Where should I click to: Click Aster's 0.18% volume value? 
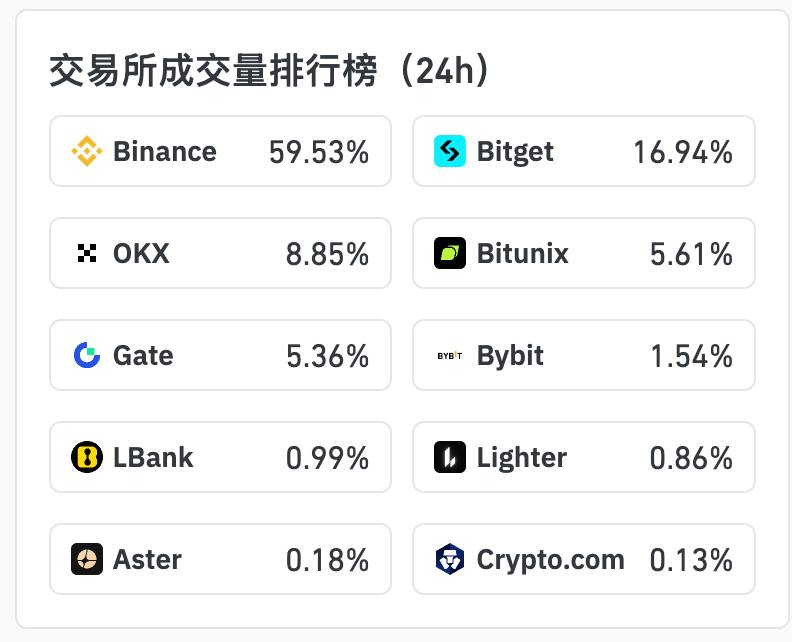[x=327, y=559]
